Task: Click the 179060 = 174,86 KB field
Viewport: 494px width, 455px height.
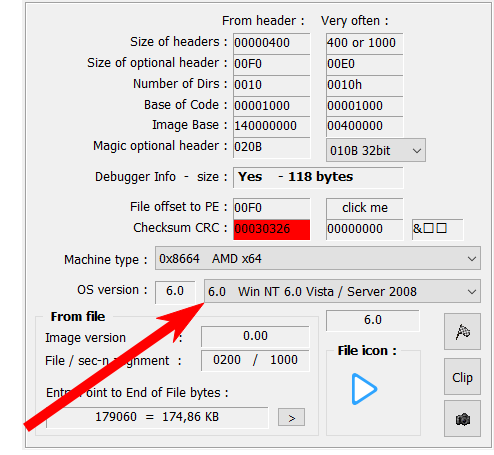Action: pyautogui.click(x=157, y=417)
